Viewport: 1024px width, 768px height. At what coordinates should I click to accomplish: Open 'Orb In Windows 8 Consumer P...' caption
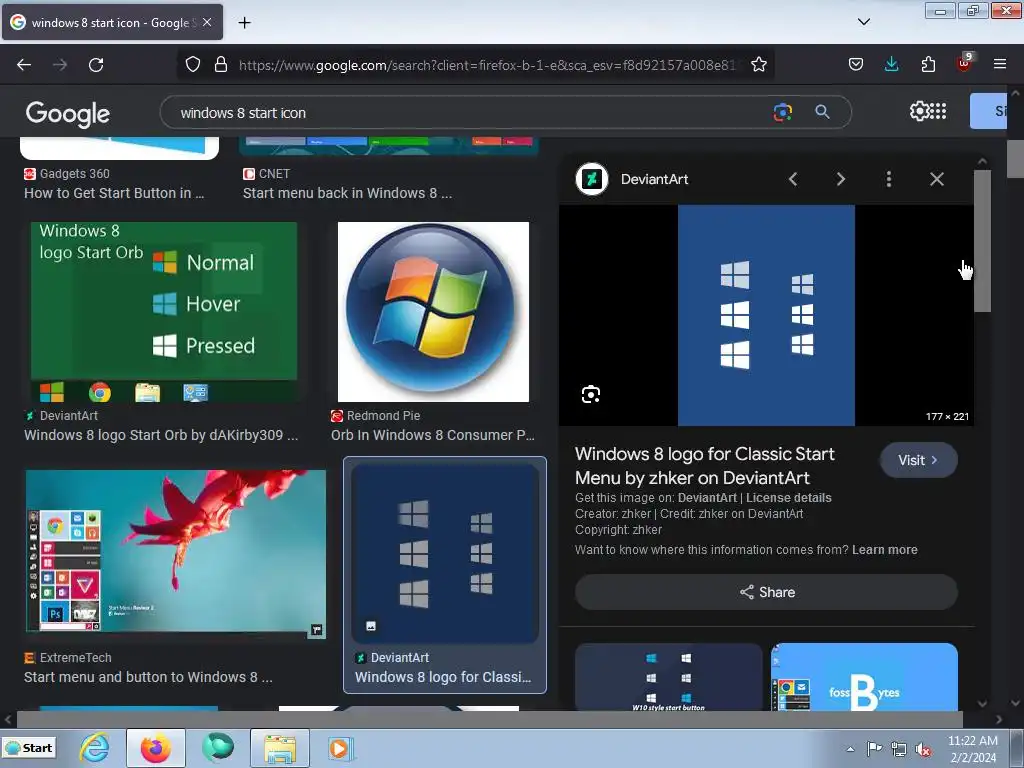click(x=433, y=435)
